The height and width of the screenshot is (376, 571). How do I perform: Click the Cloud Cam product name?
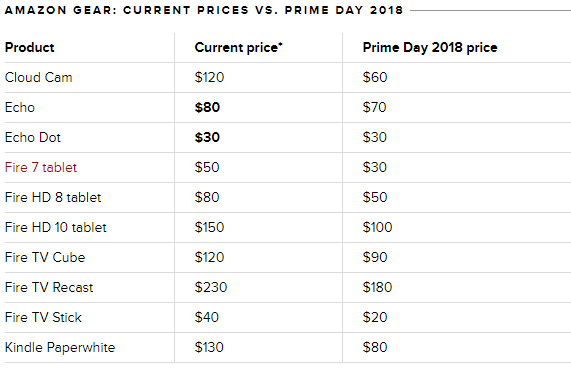pos(39,78)
